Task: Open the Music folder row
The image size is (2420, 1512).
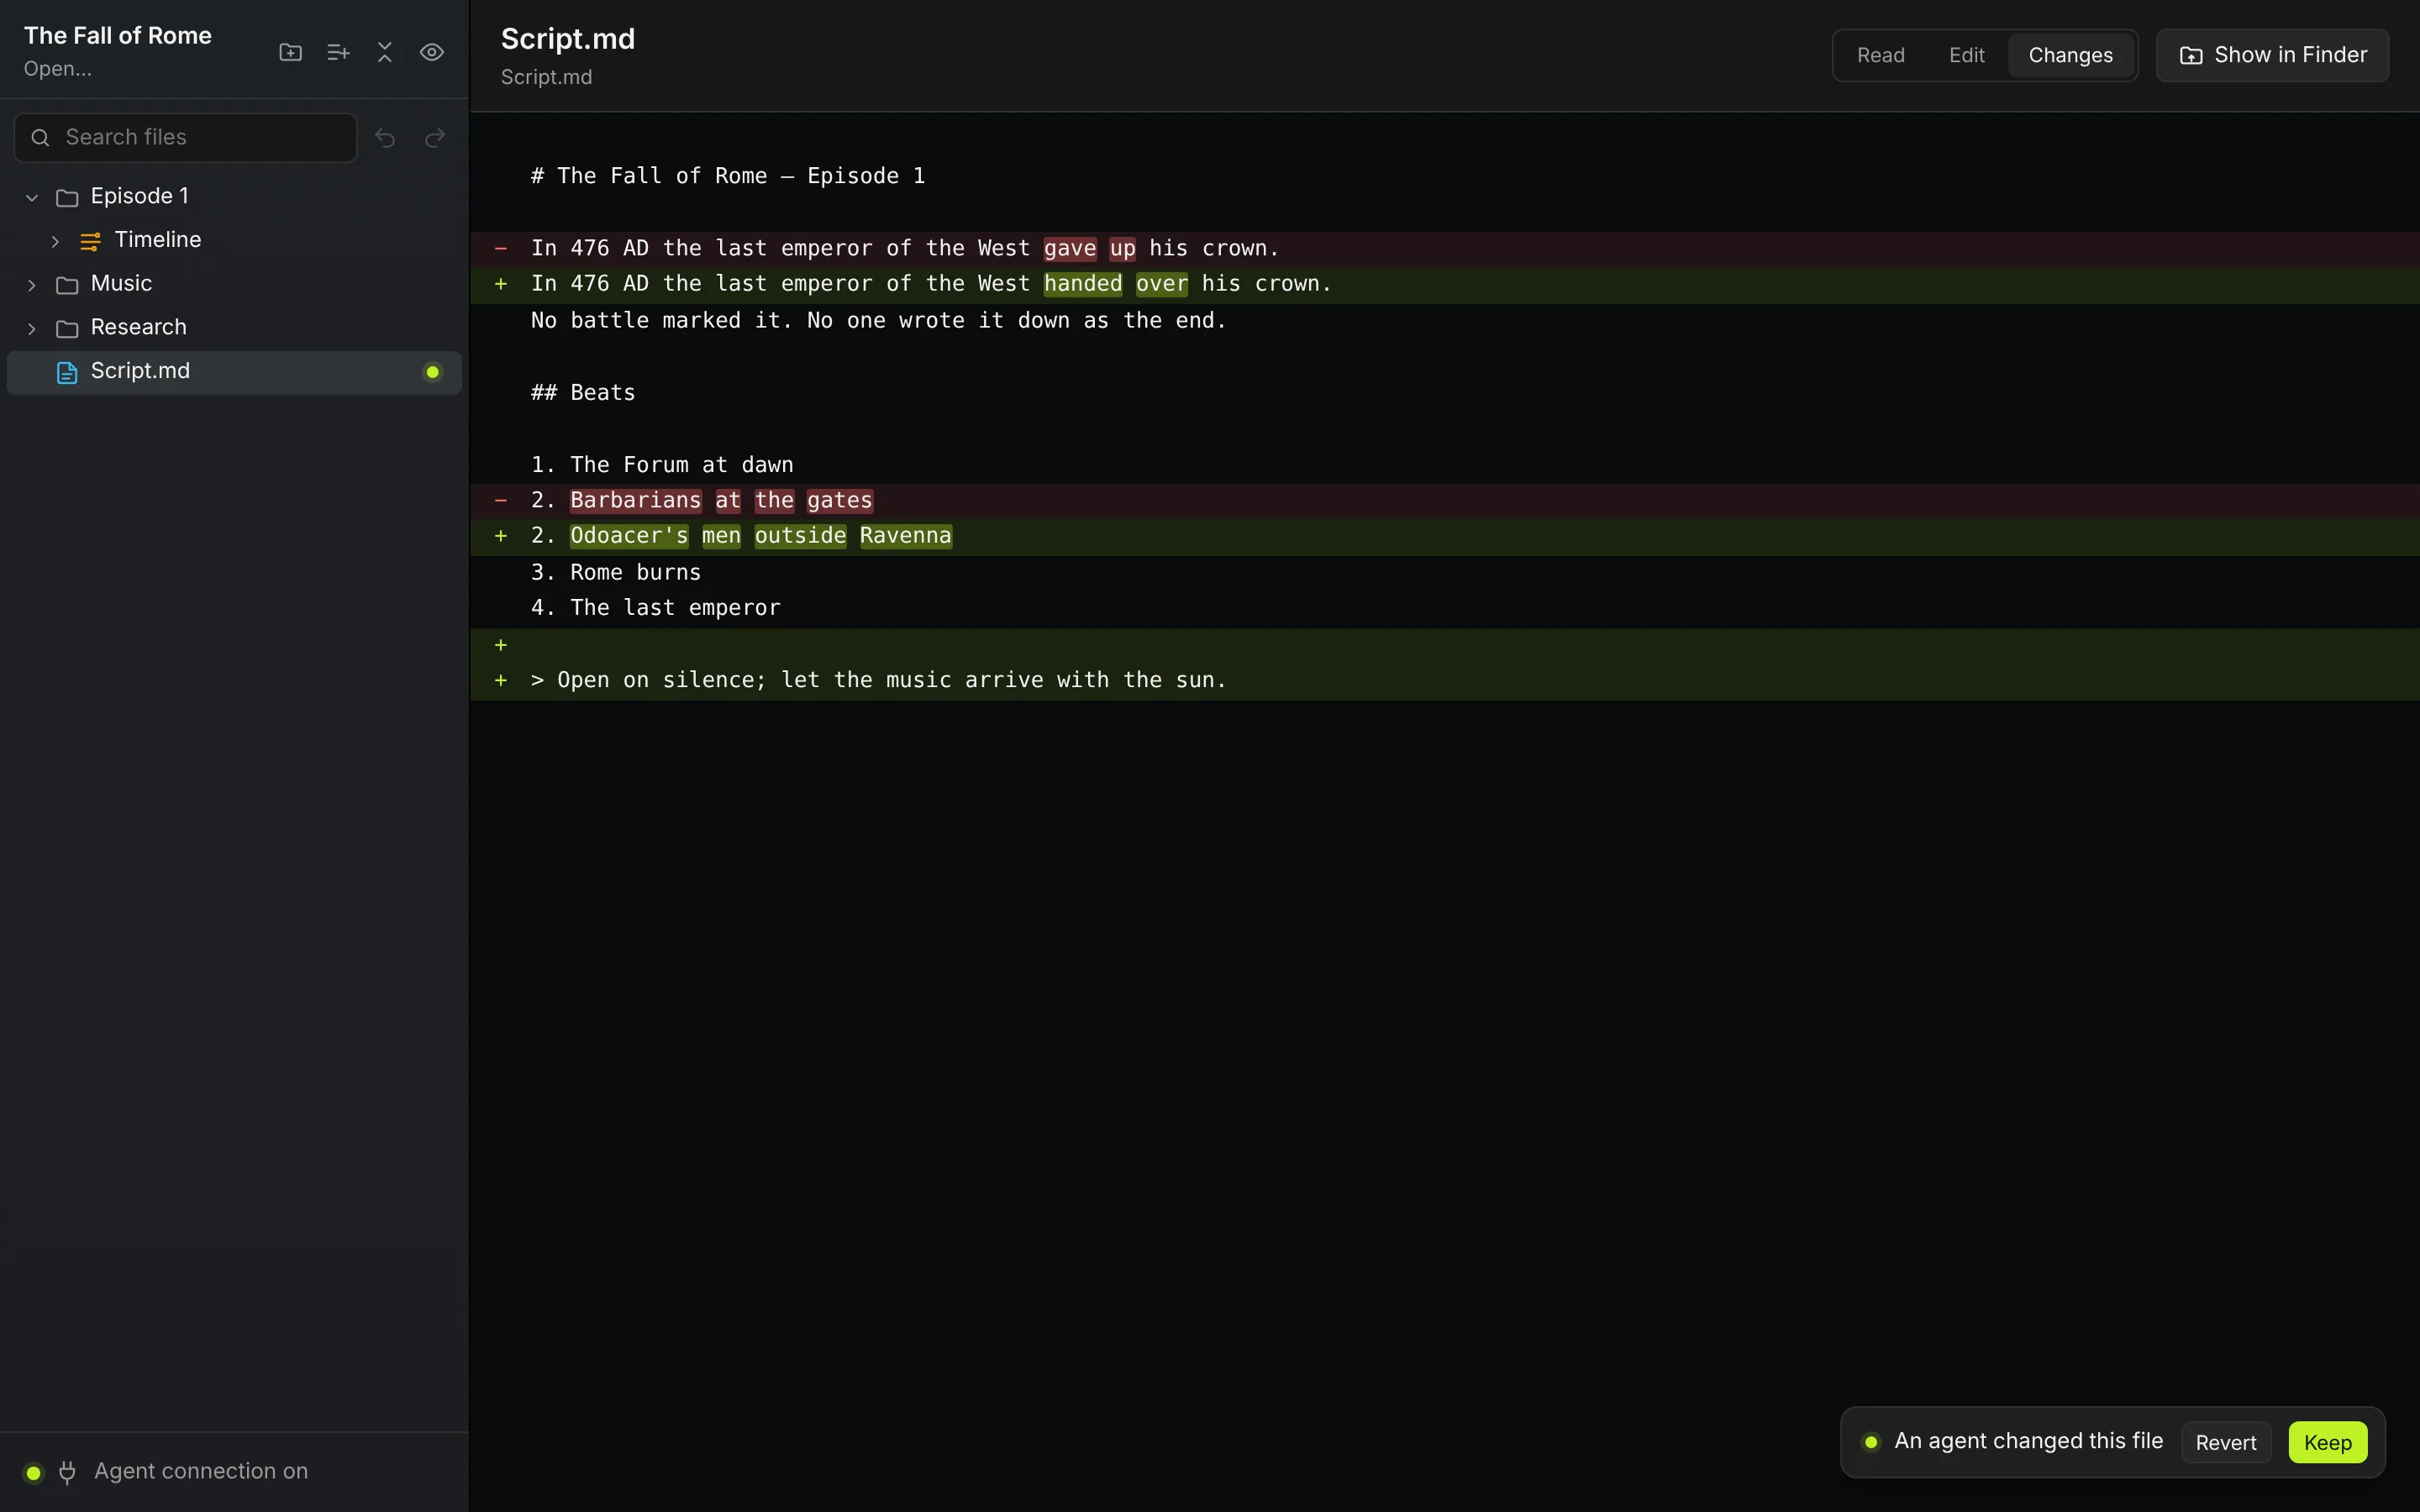Action: click(x=234, y=284)
